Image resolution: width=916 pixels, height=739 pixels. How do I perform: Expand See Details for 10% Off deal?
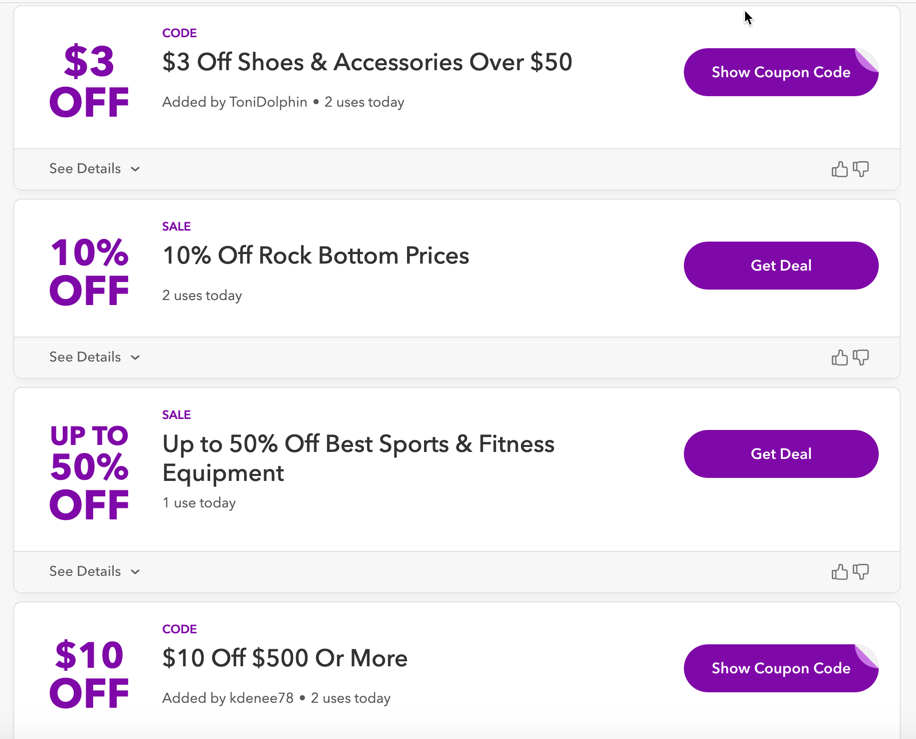pyautogui.click(x=94, y=357)
